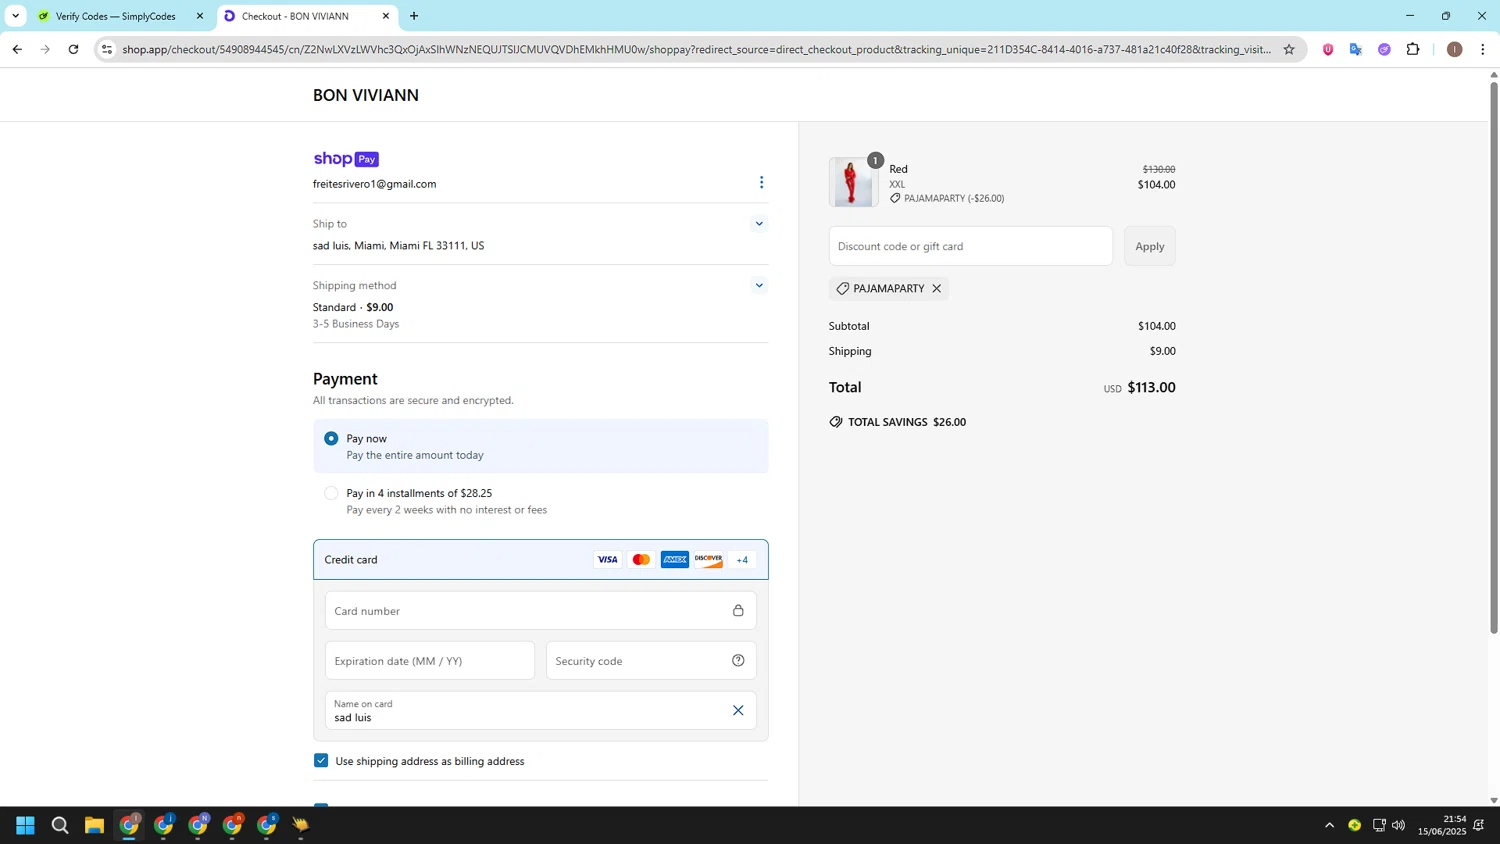The image size is (1500, 844).
Task: Focus the Expiration date field
Action: 430,661
